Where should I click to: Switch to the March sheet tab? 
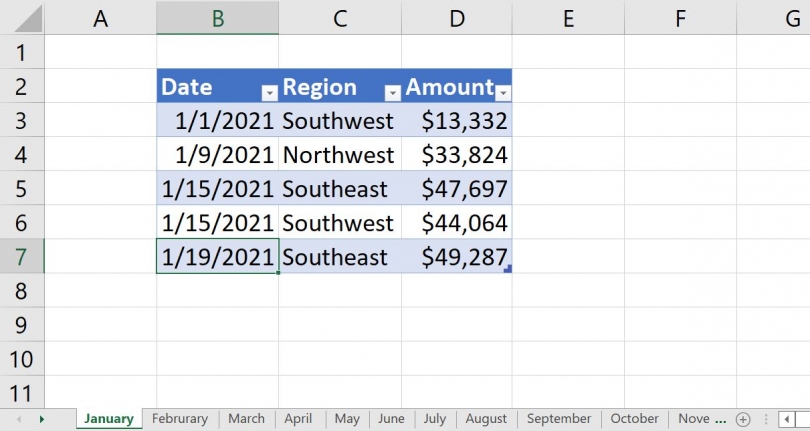pyautogui.click(x=246, y=419)
